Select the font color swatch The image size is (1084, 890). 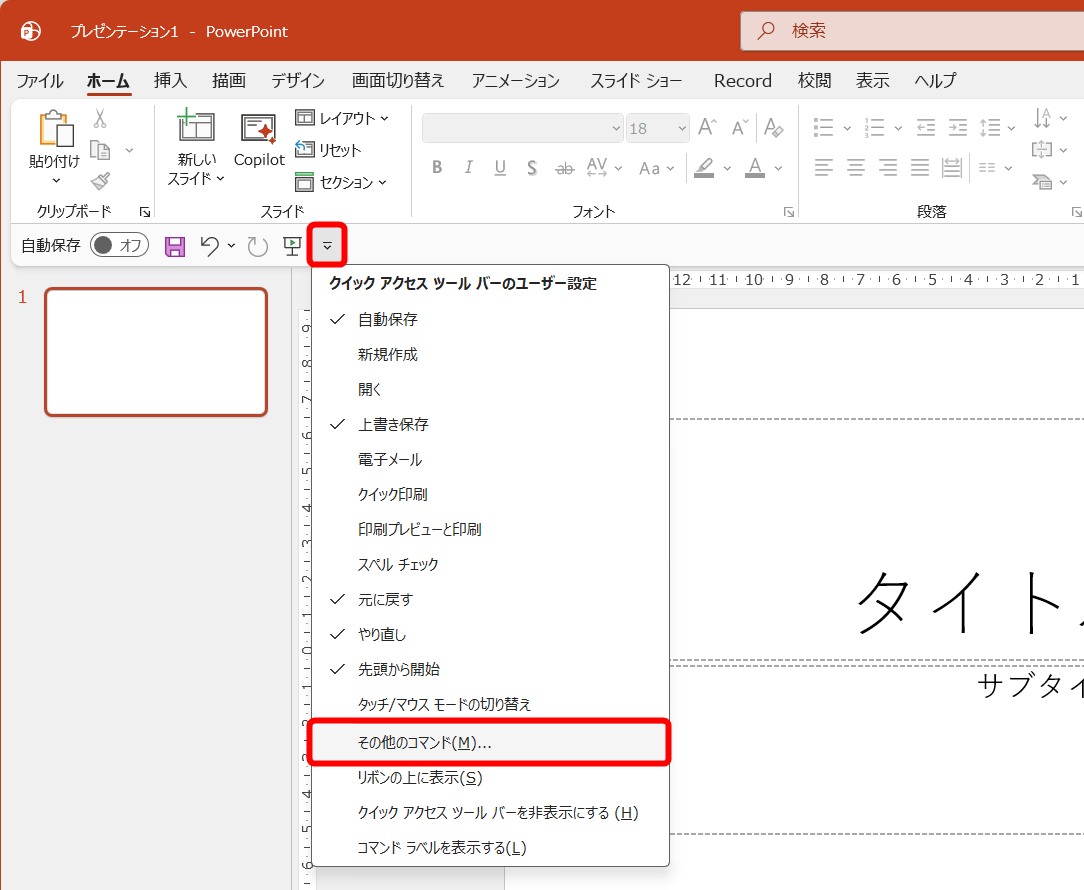(754, 167)
